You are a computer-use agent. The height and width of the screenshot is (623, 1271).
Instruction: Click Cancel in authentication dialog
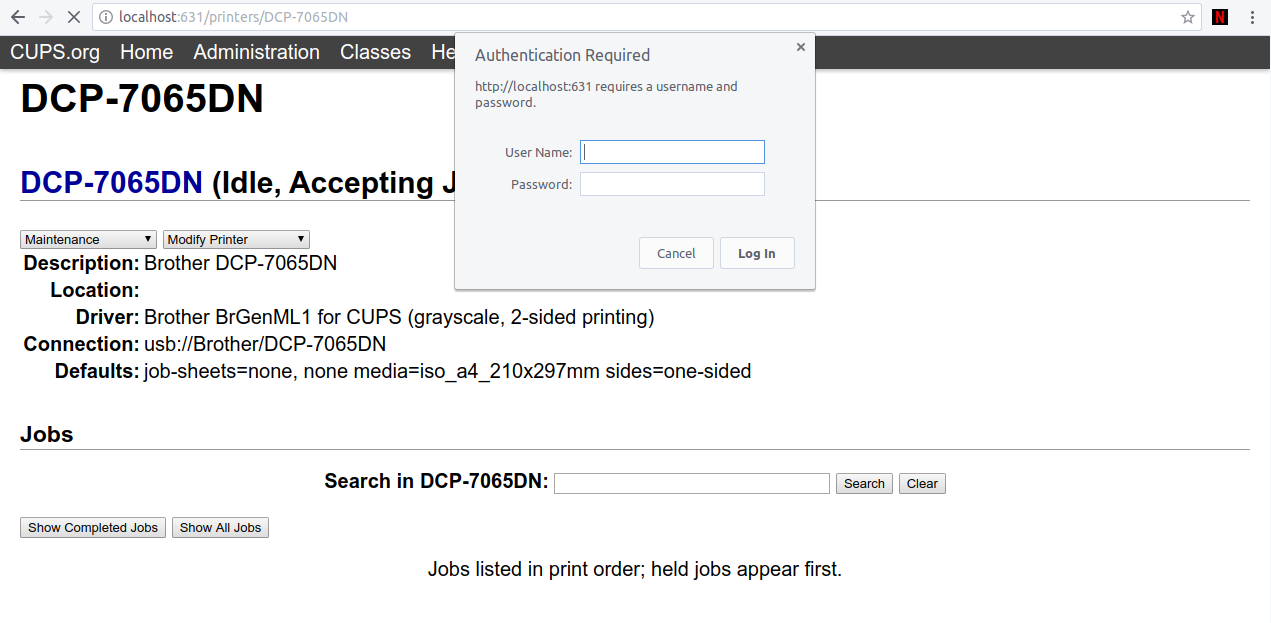[x=676, y=253]
